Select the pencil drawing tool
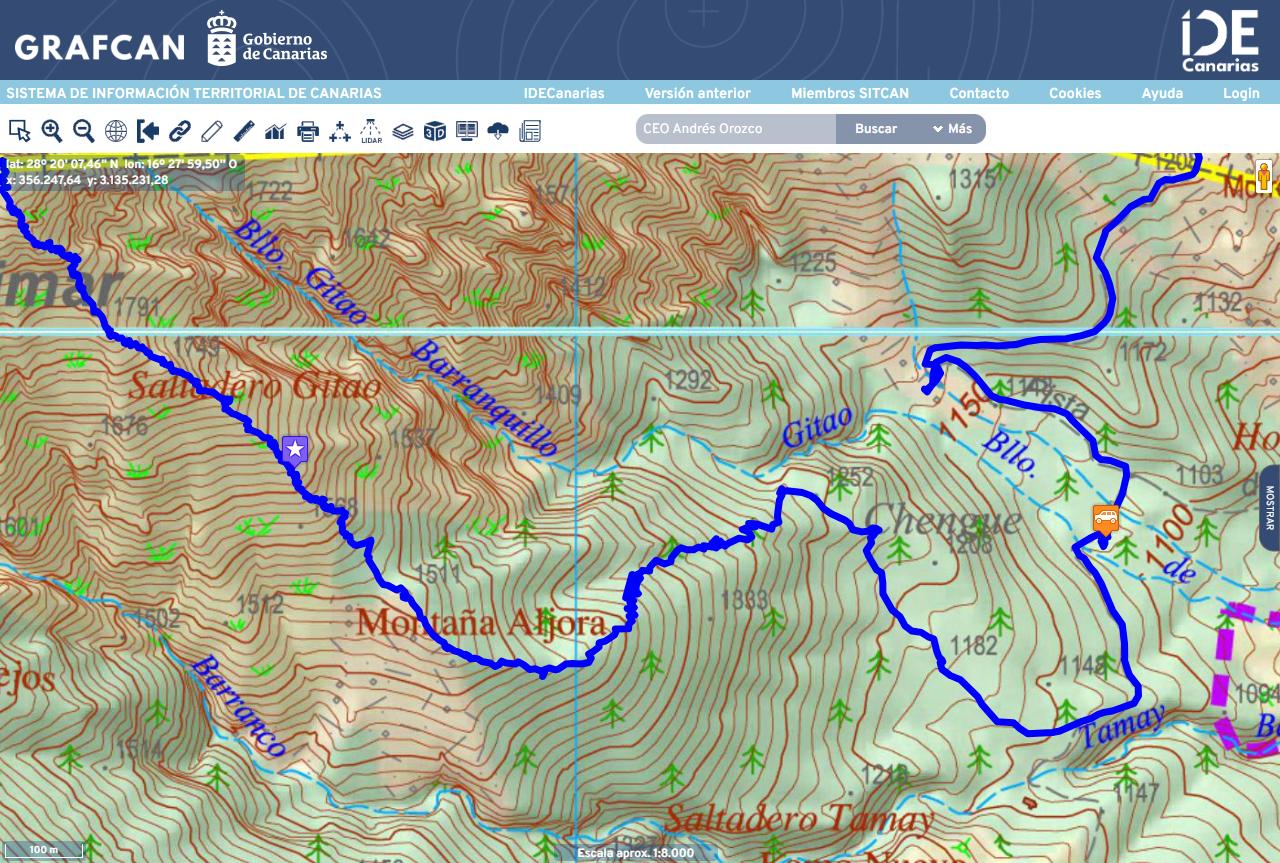The image size is (1280, 863). (211, 130)
